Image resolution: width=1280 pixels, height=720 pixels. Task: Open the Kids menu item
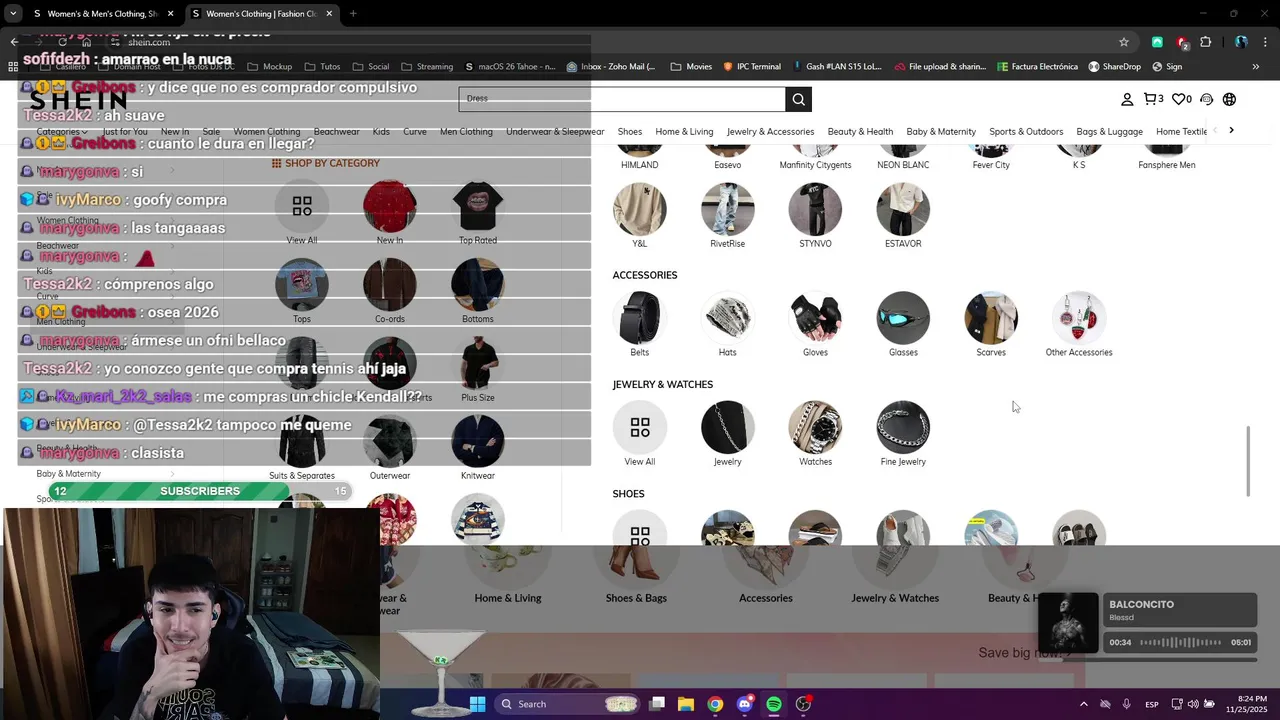[x=381, y=131]
